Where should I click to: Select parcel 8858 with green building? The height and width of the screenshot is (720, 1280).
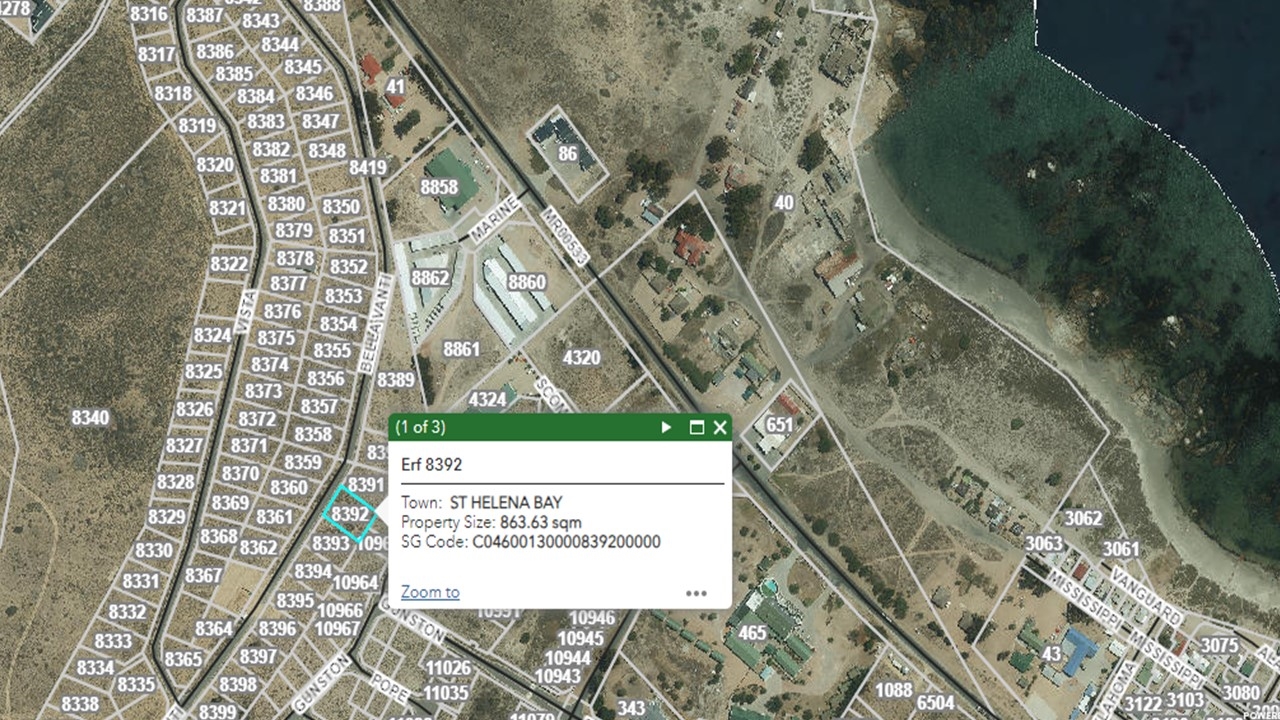tap(440, 187)
